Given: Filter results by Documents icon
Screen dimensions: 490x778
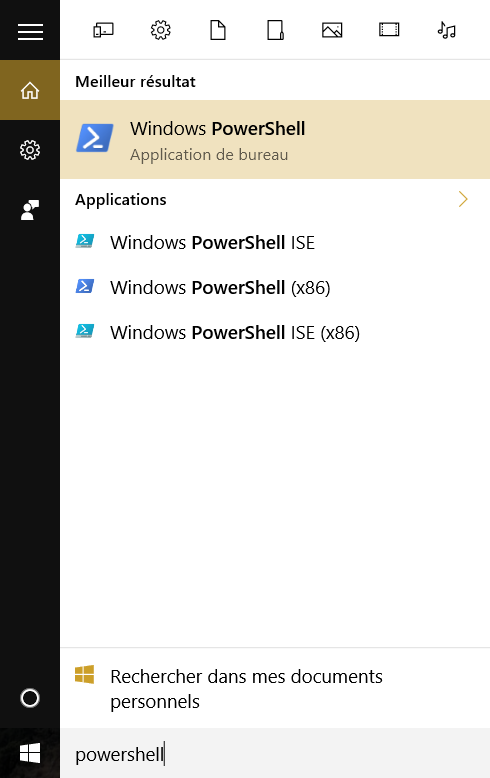Looking at the screenshot, I should click(218, 30).
